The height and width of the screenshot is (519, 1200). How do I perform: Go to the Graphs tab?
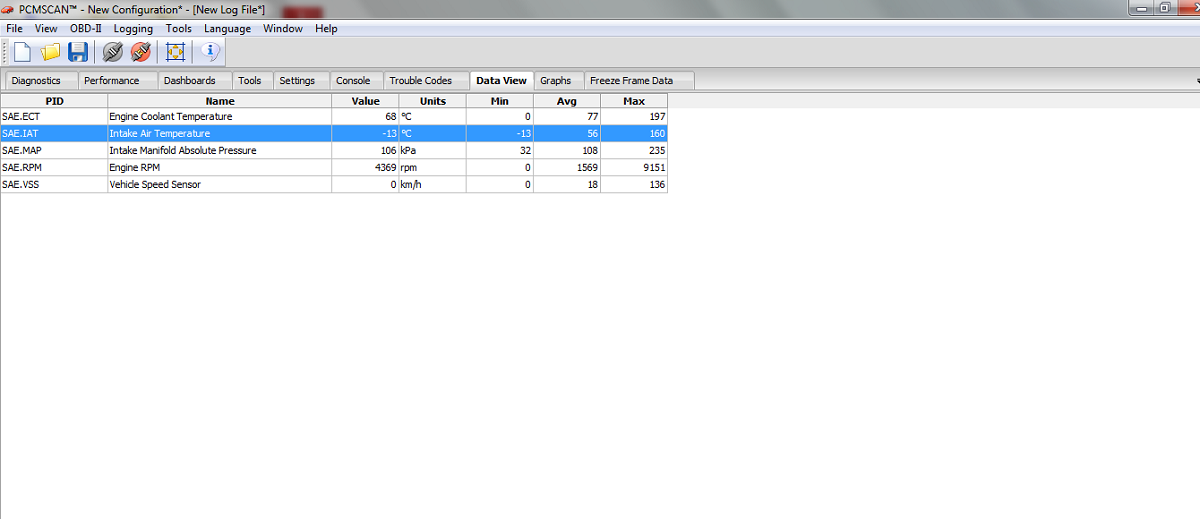click(555, 81)
